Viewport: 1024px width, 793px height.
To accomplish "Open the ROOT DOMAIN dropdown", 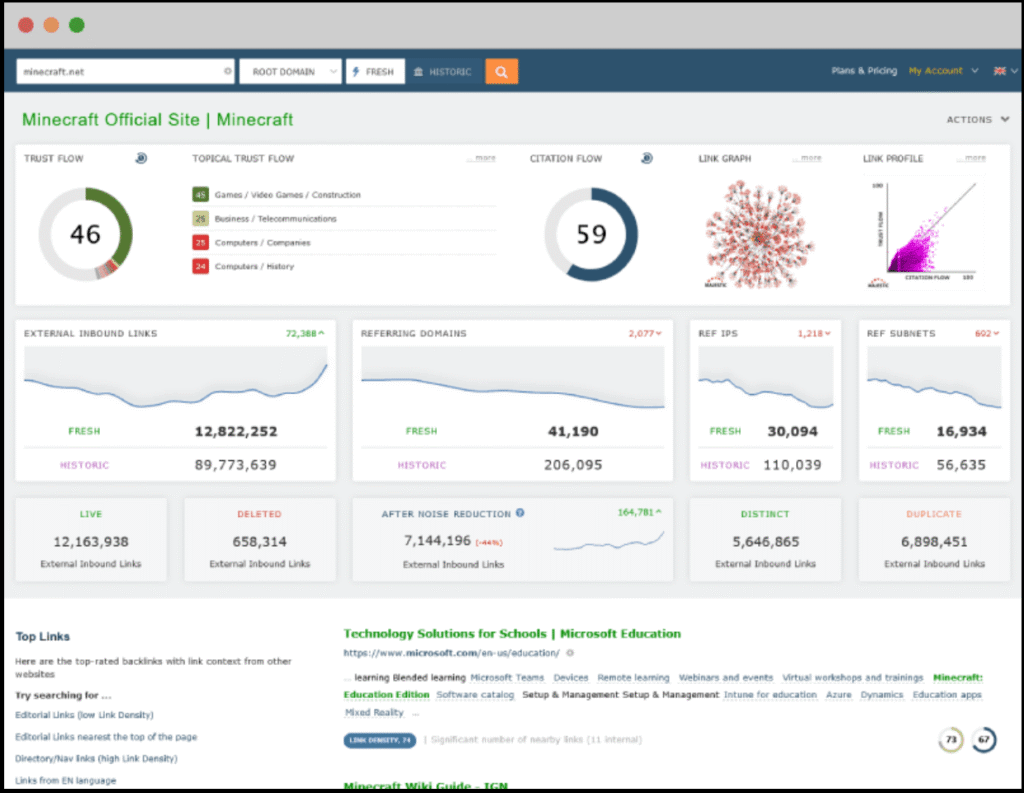I will 290,71.
